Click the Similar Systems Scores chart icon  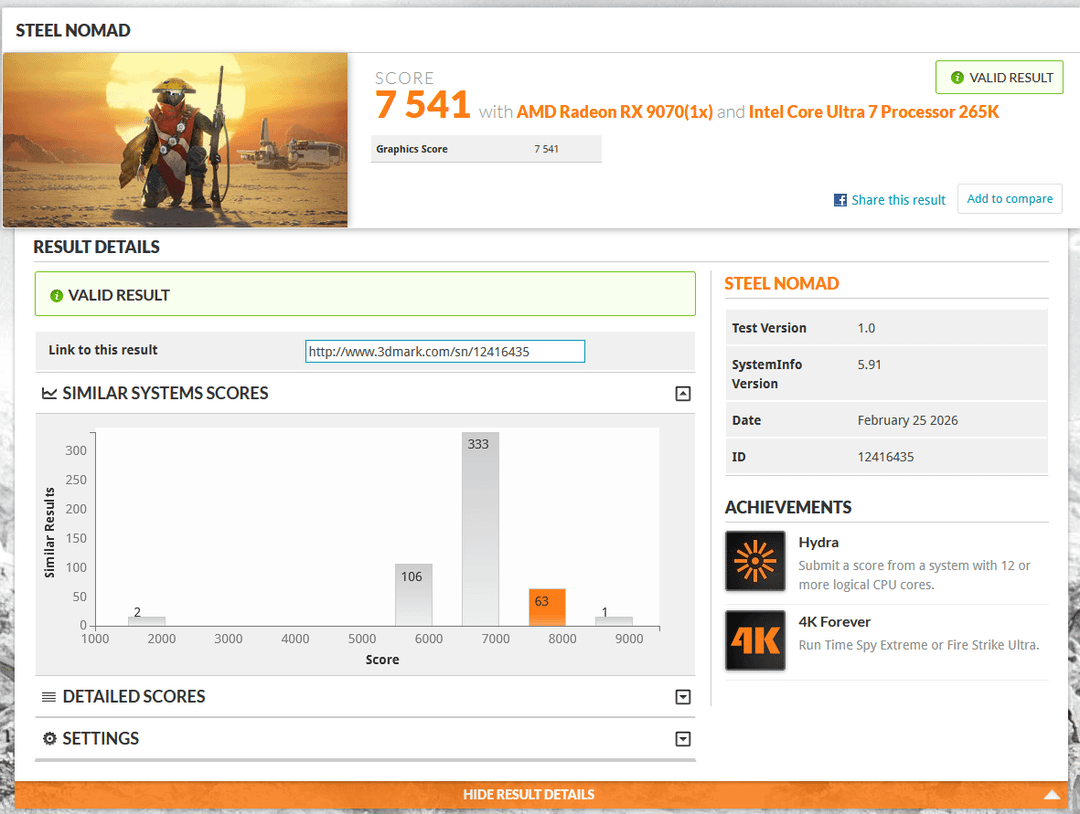tap(49, 394)
